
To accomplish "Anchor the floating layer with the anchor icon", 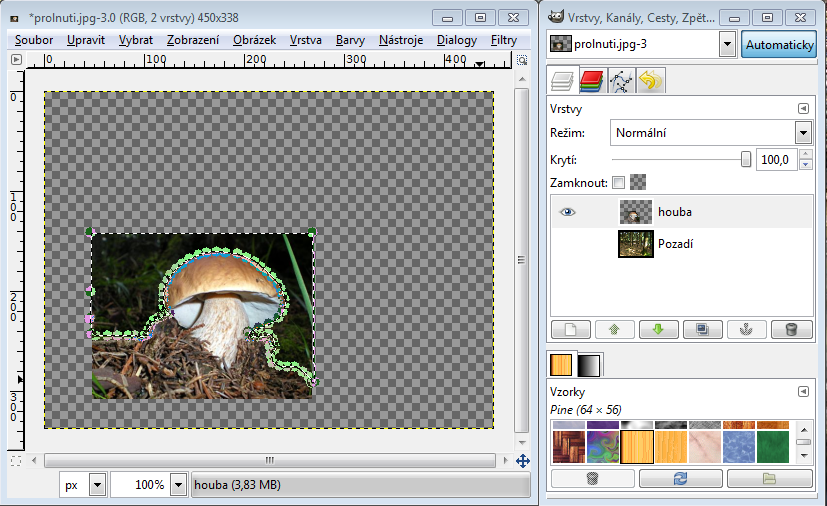I will (746, 329).
